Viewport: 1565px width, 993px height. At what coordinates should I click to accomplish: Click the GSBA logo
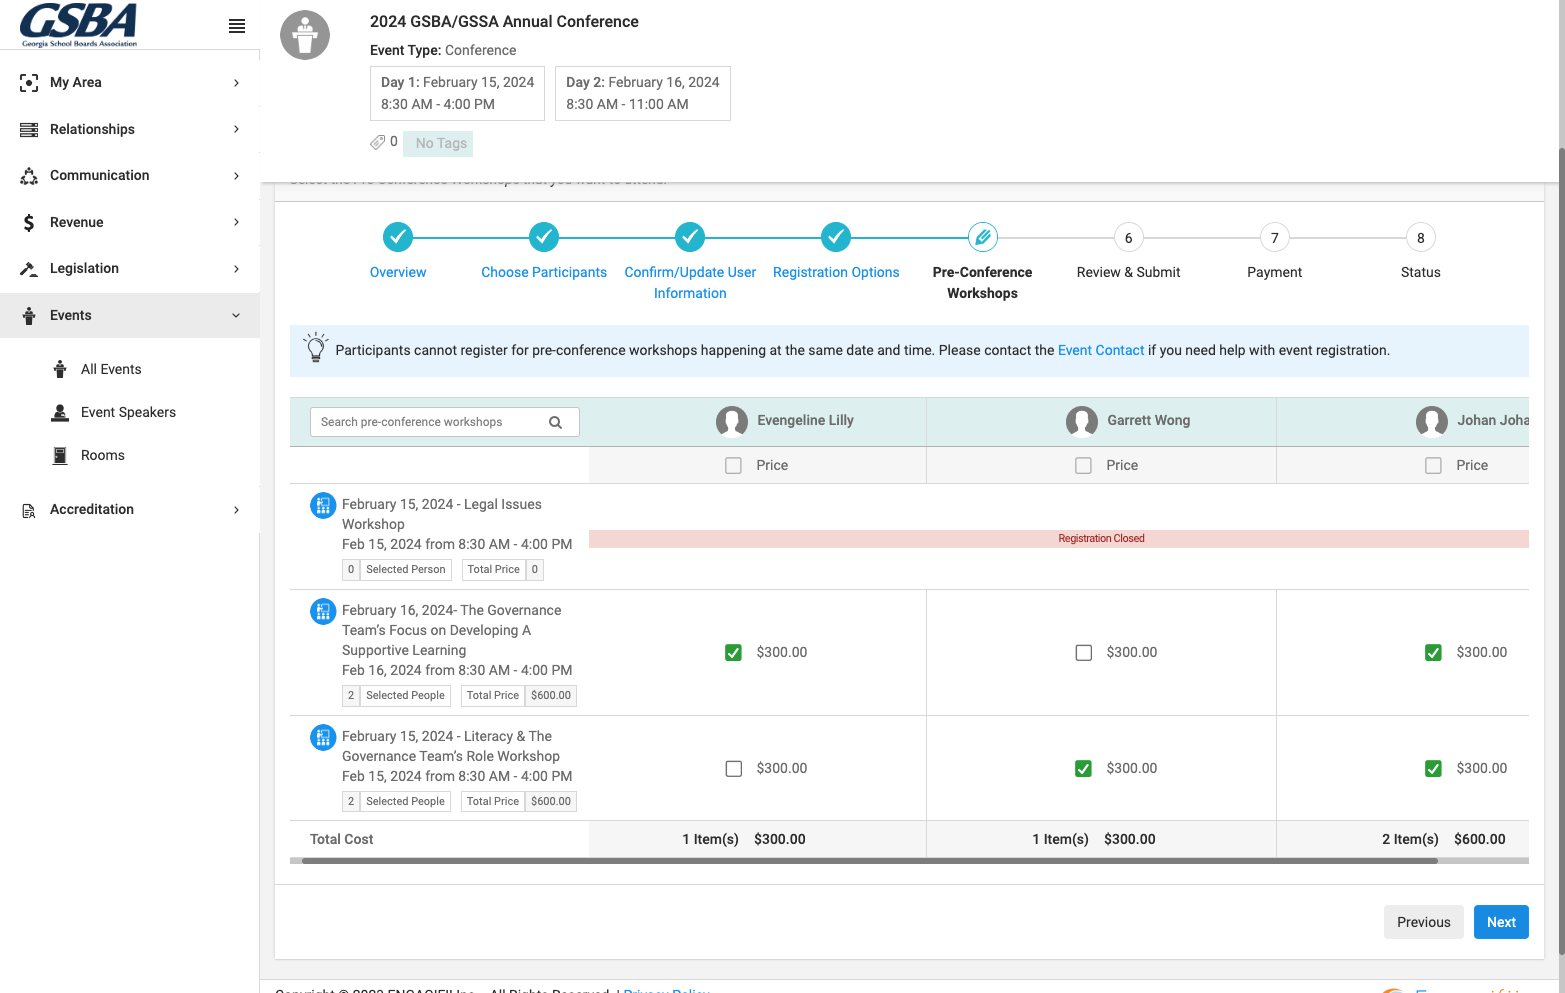coord(79,25)
